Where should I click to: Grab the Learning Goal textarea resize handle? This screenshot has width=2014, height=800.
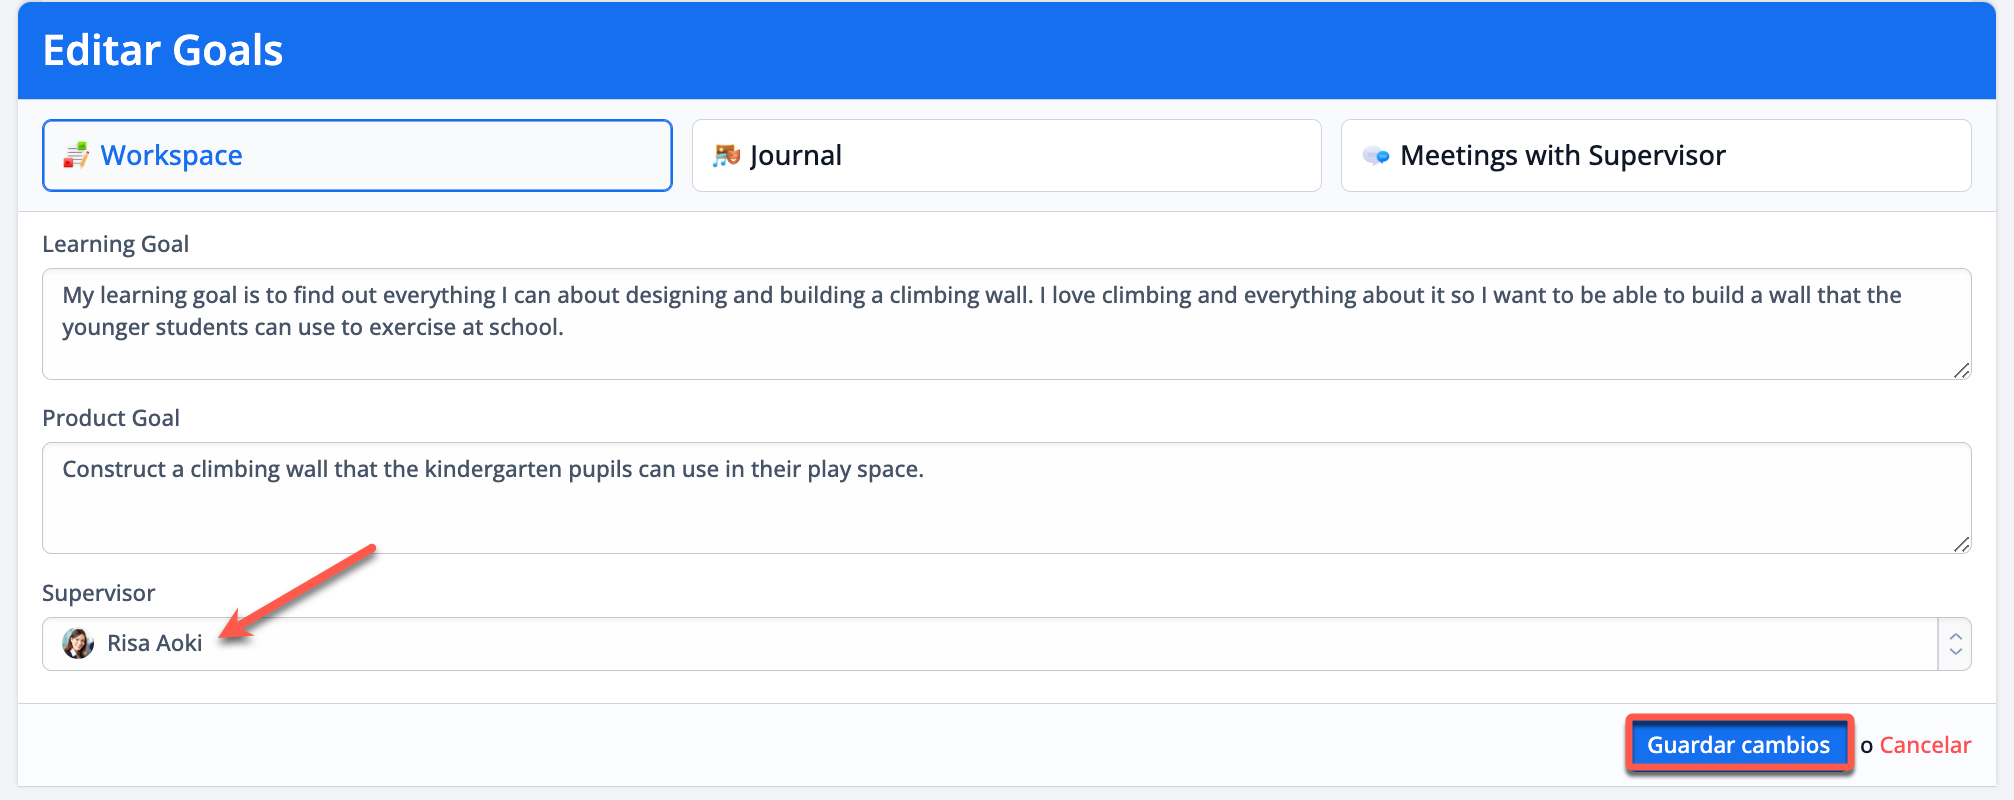pyautogui.click(x=1961, y=370)
